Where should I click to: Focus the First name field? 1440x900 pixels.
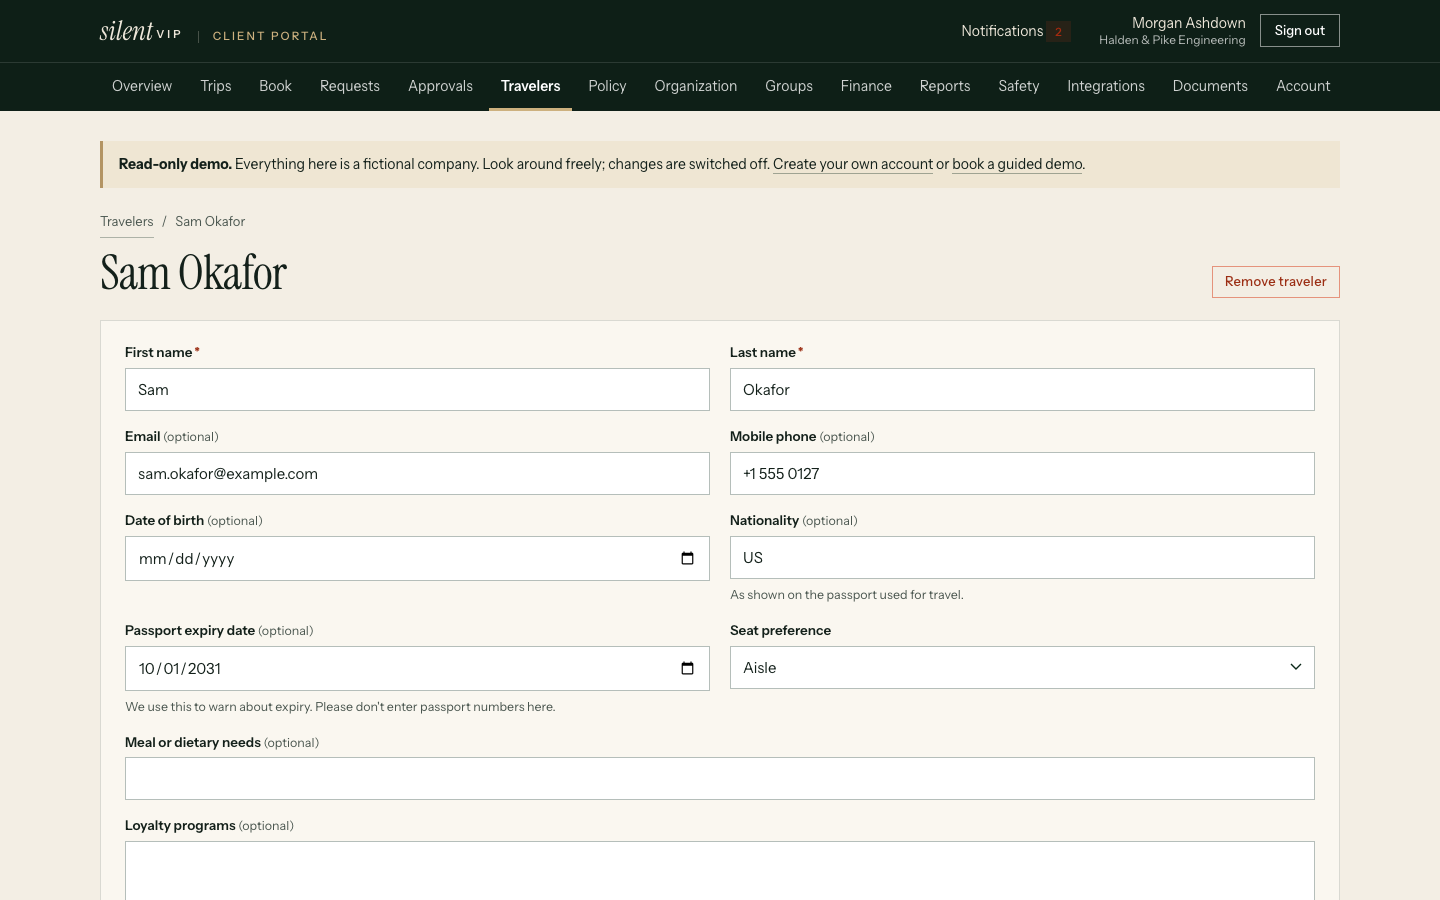point(417,390)
